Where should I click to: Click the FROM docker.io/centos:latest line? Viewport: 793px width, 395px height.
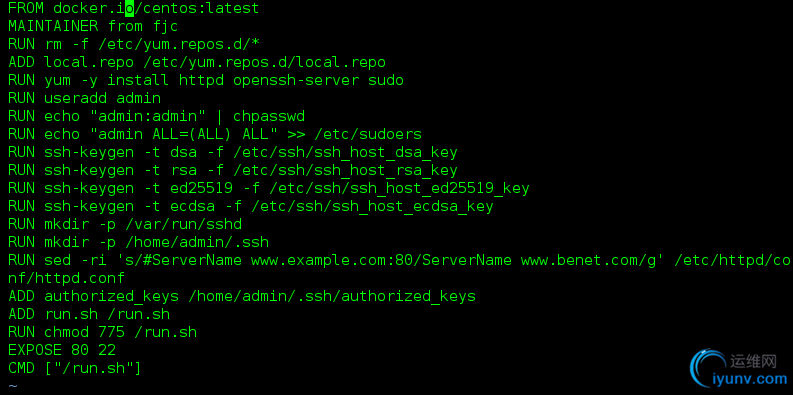tap(134, 8)
